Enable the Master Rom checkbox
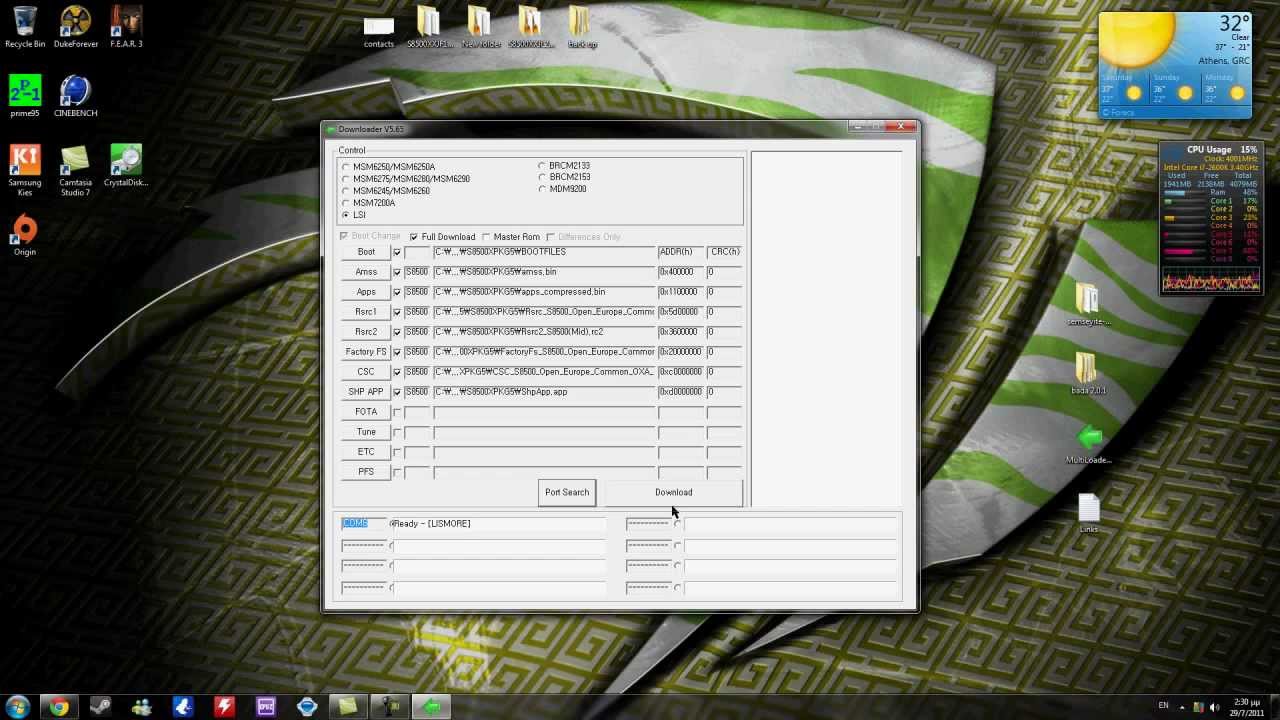 click(487, 237)
